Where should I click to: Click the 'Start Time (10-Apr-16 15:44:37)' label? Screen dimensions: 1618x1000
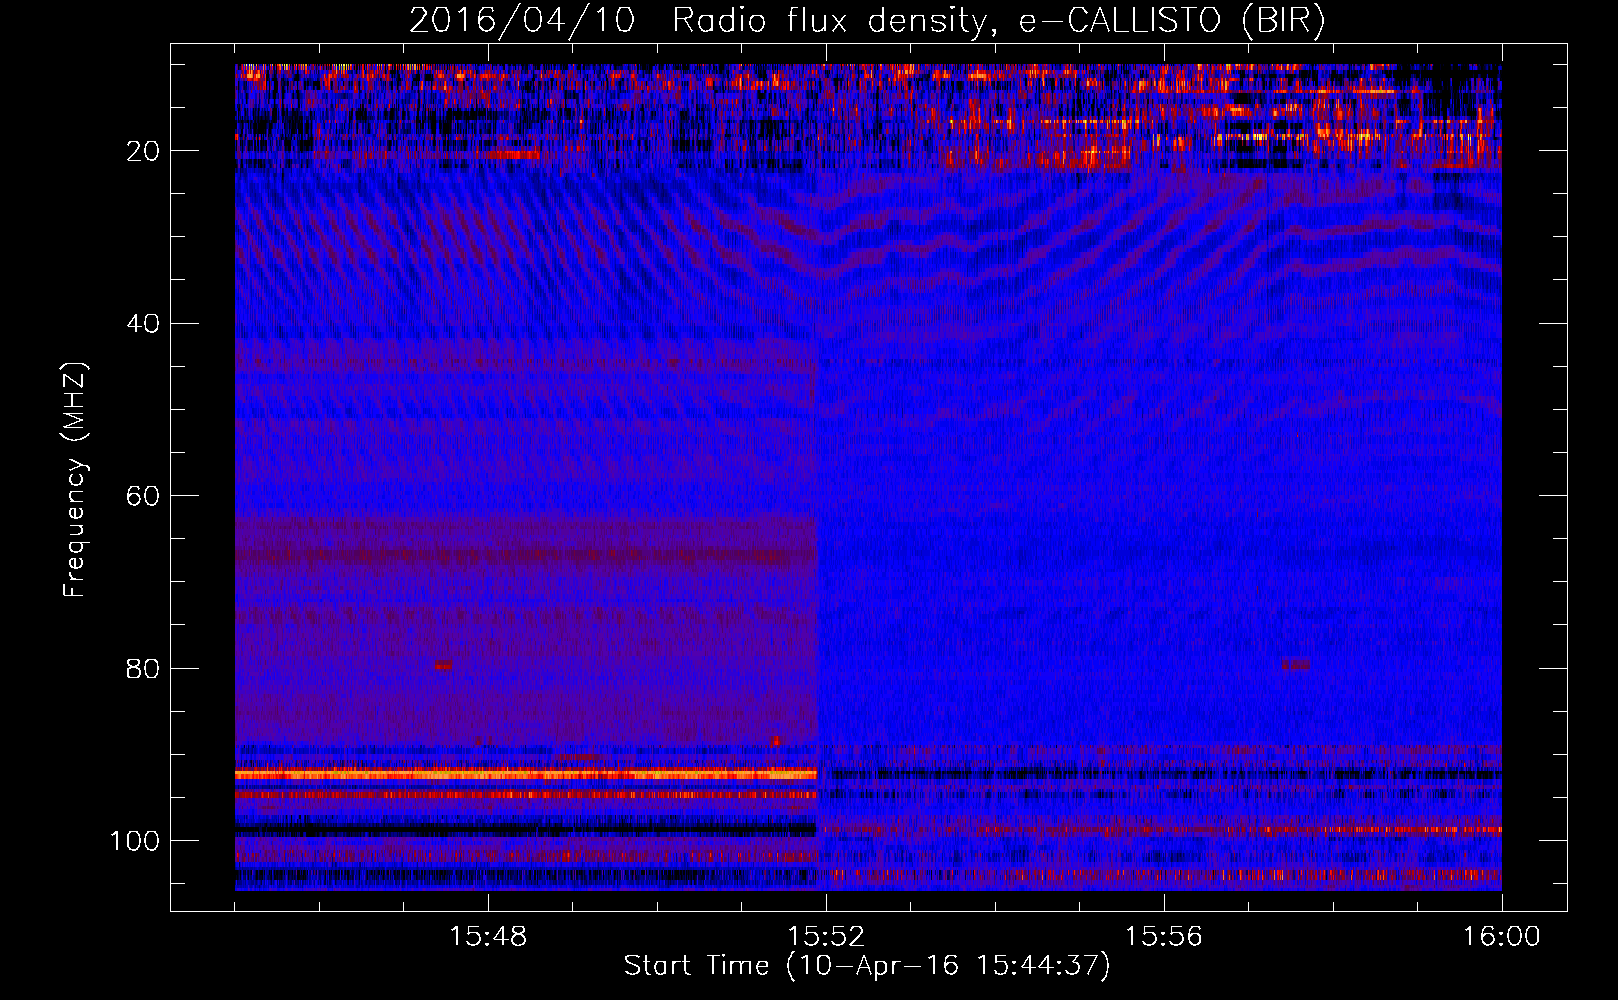pos(867,966)
